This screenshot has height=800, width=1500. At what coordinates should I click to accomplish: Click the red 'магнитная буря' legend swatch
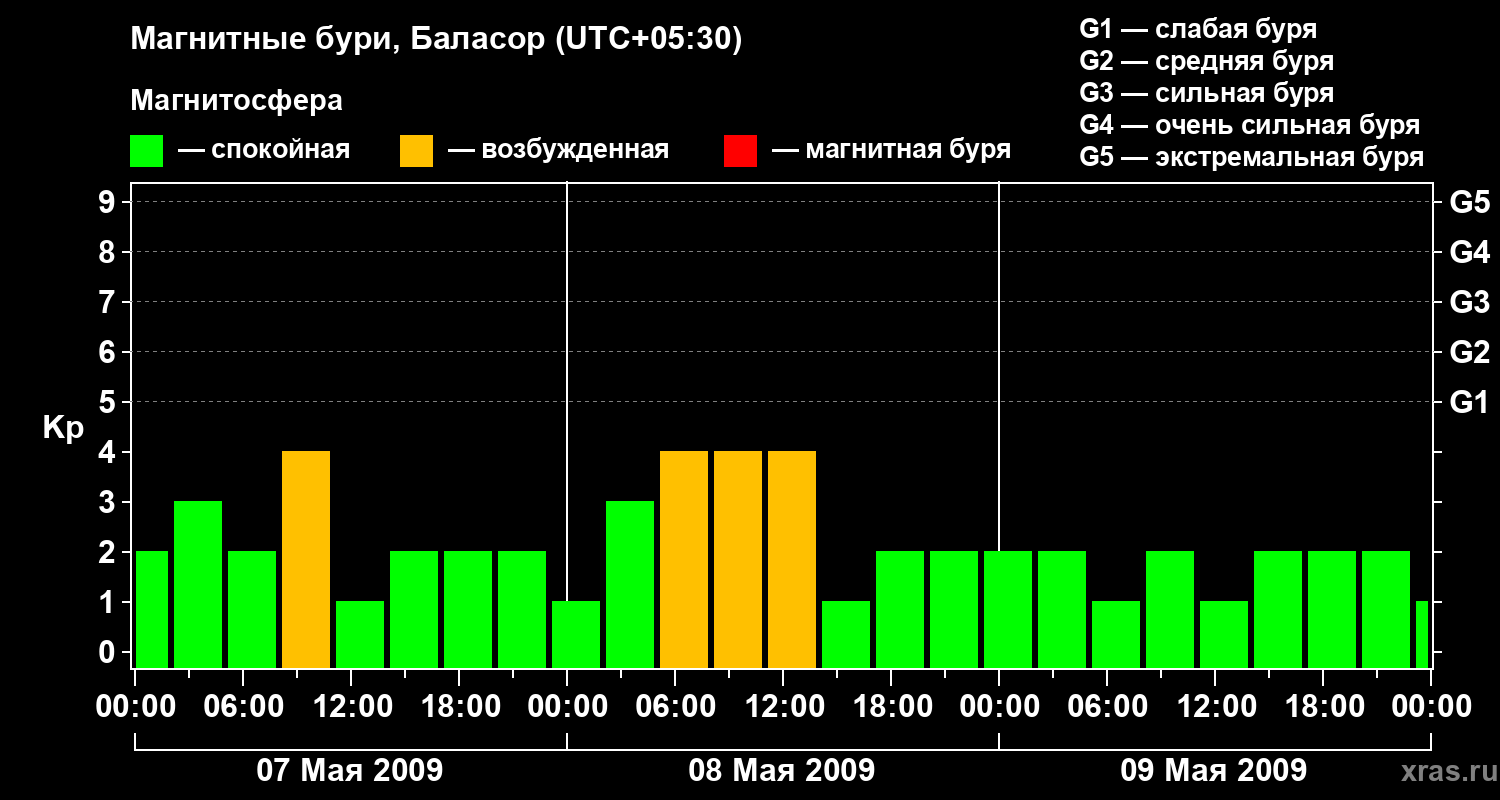pyautogui.click(x=740, y=151)
